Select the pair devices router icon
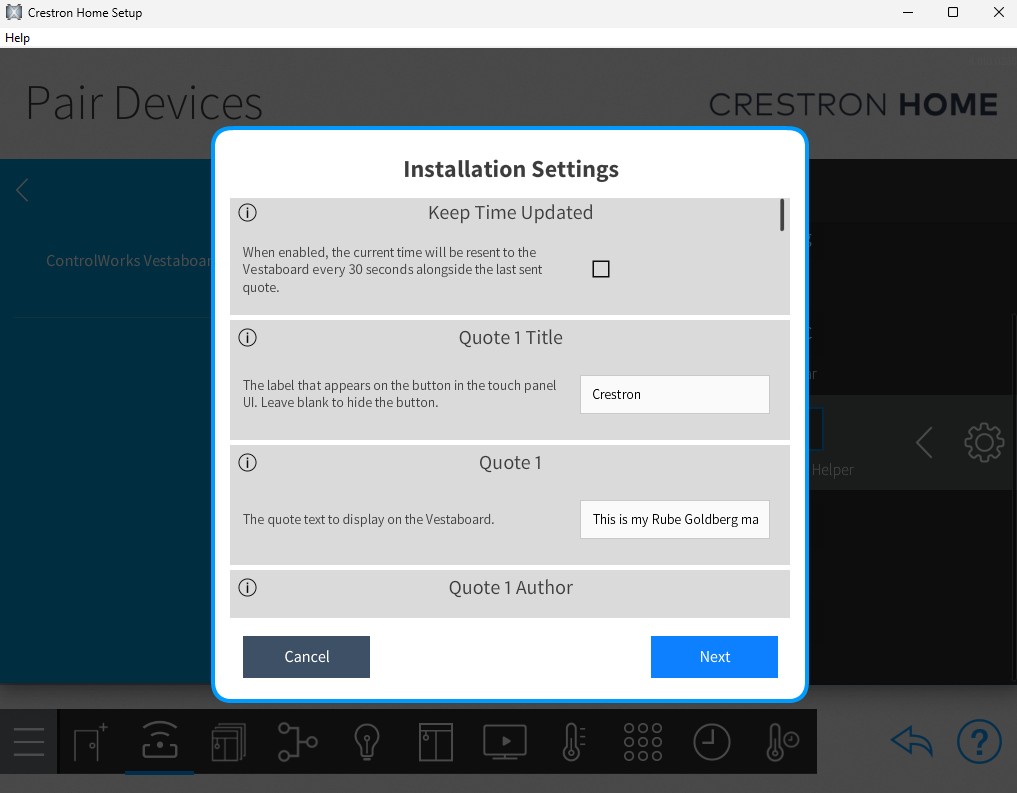 [x=160, y=740]
